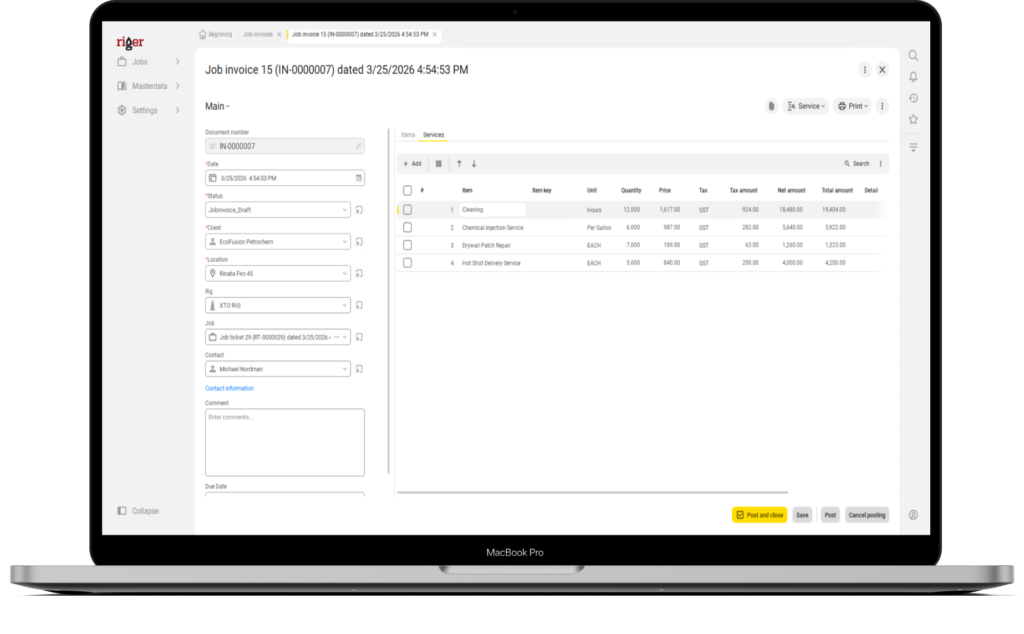The width and height of the screenshot is (1024, 634).
Task: Open the Print dropdown button
Action: [853, 106]
